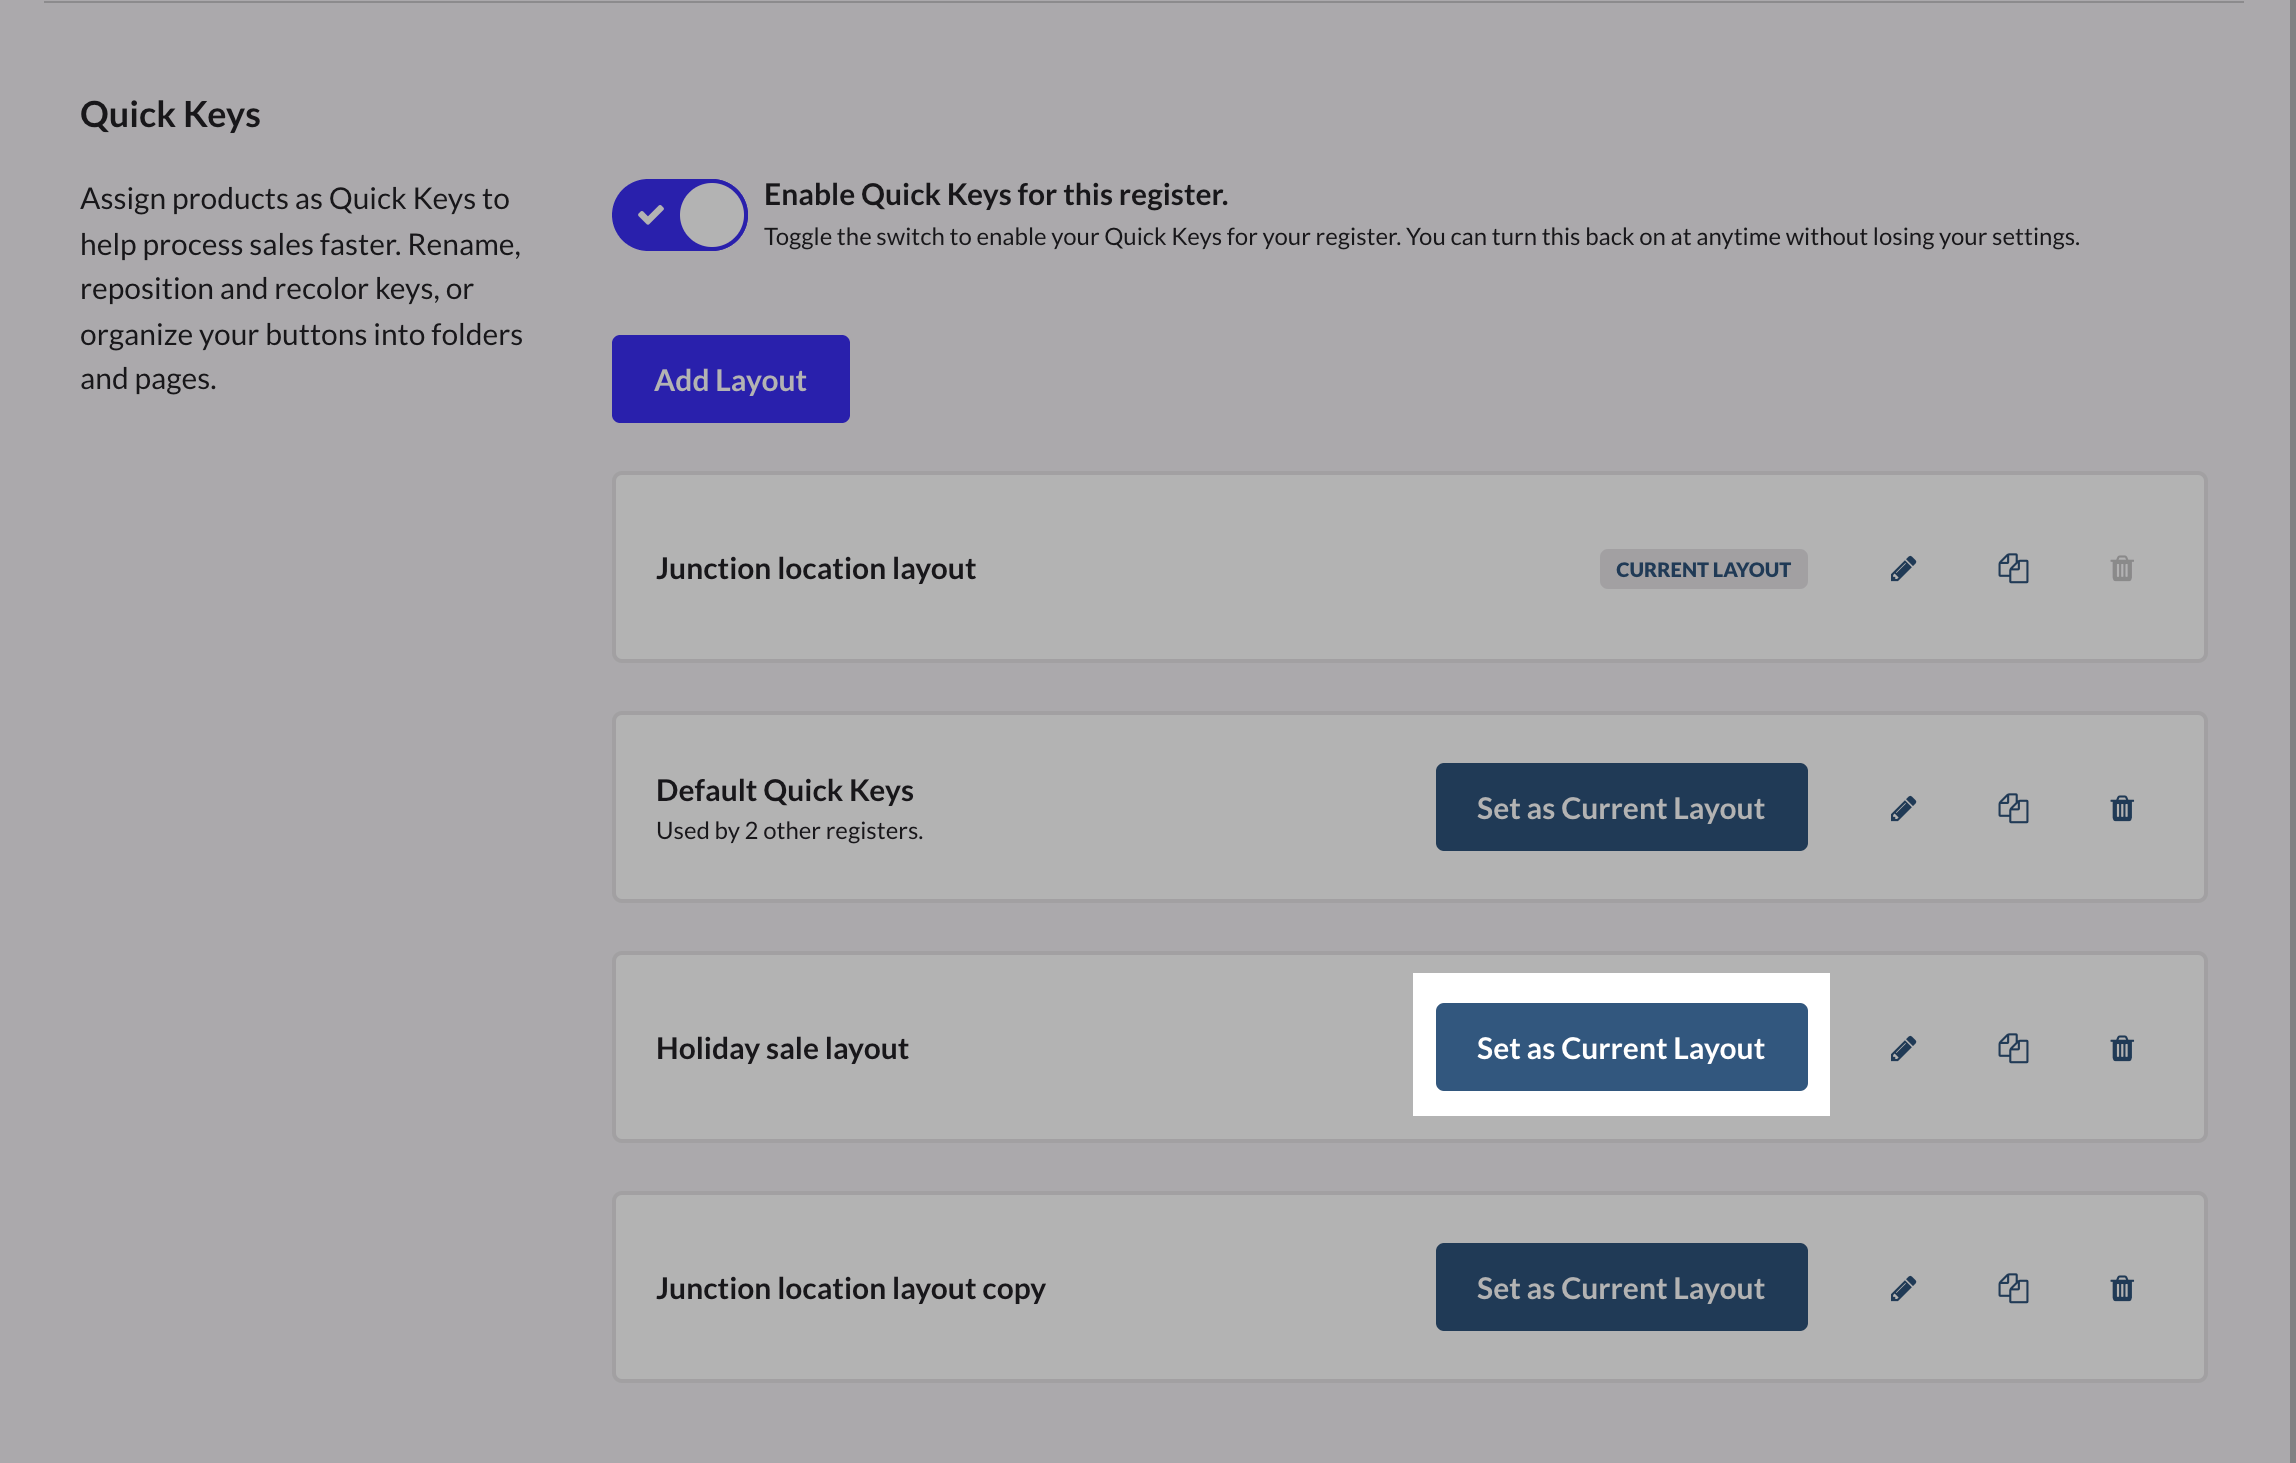Delete the Default Quick Keys layout
The image size is (2296, 1463).
point(2122,808)
